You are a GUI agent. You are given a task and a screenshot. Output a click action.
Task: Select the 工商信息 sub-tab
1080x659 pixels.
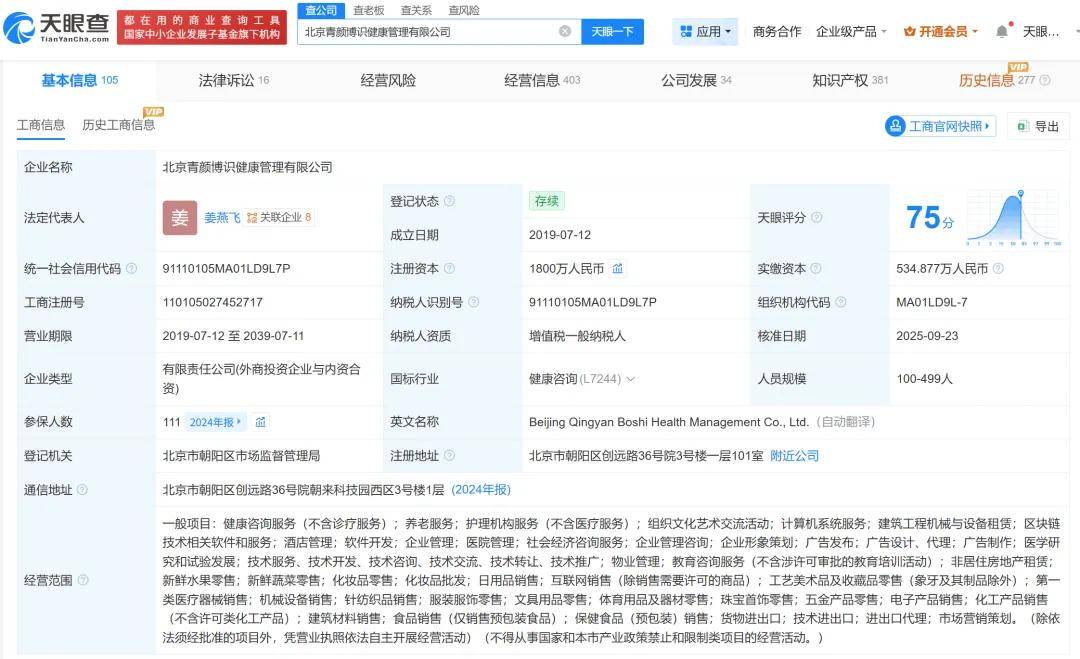click(41, 125)
